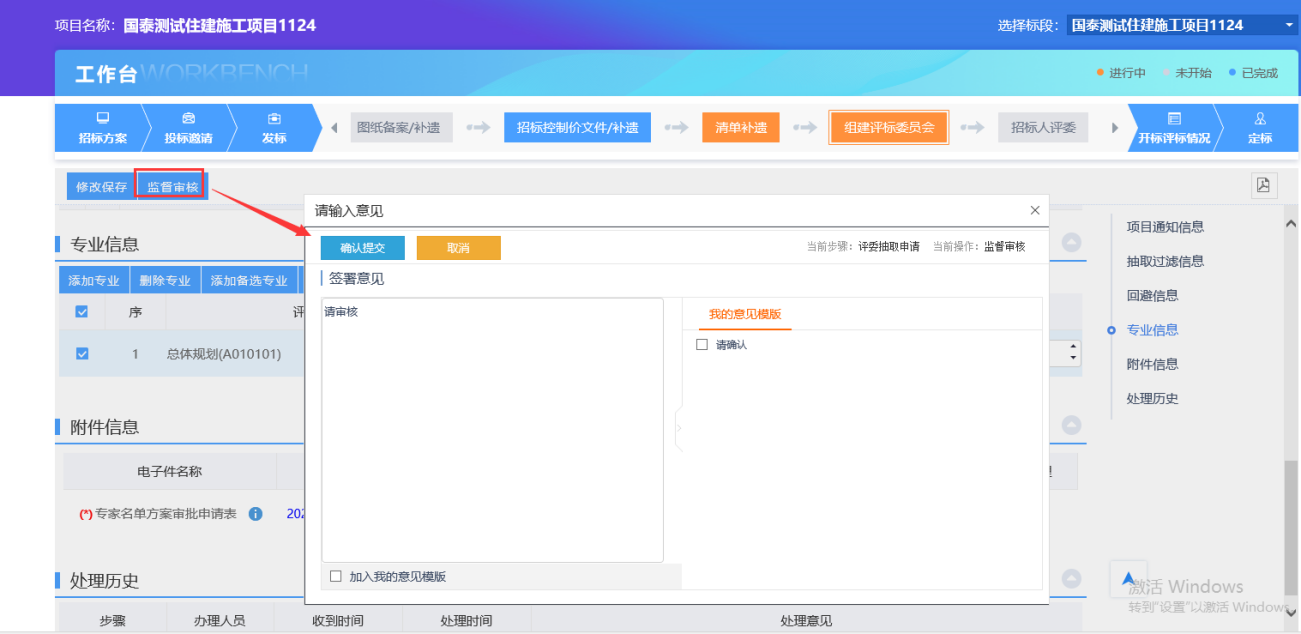Click the blue info icon beside 专家名单方案审批申请表
Viewport: 1301px width, 634px height.
click(x=255, y=514)
